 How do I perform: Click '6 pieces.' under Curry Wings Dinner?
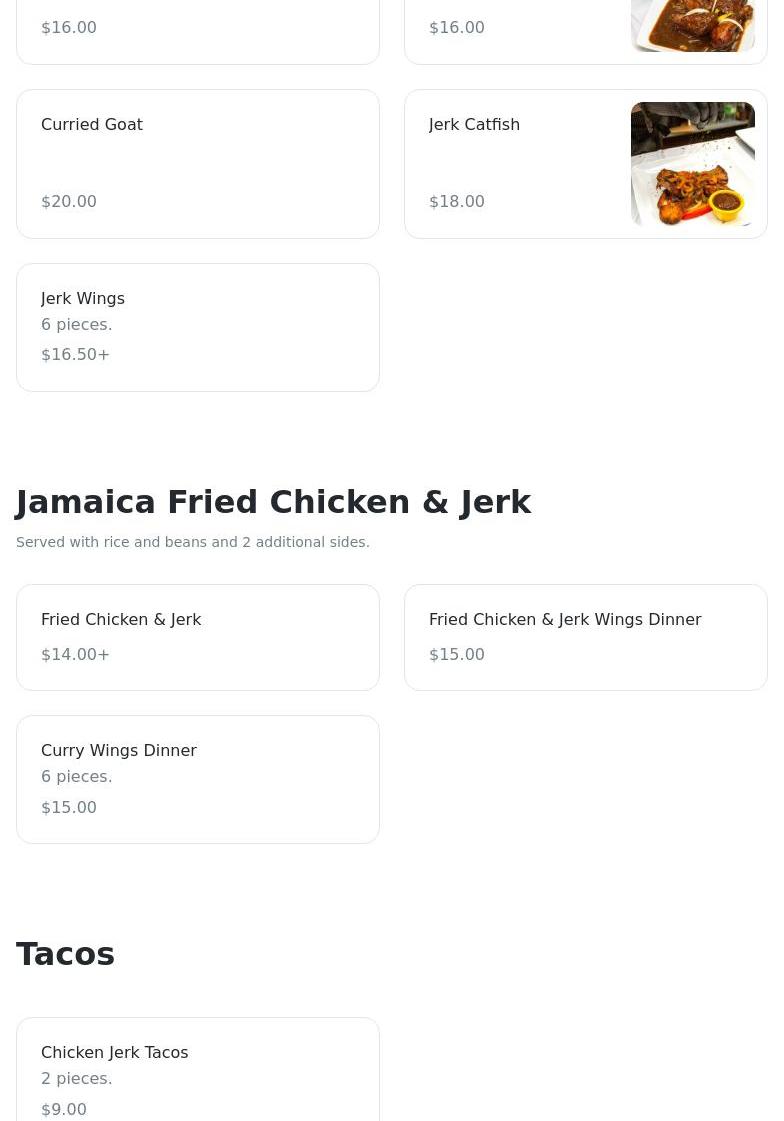(77, 777)
